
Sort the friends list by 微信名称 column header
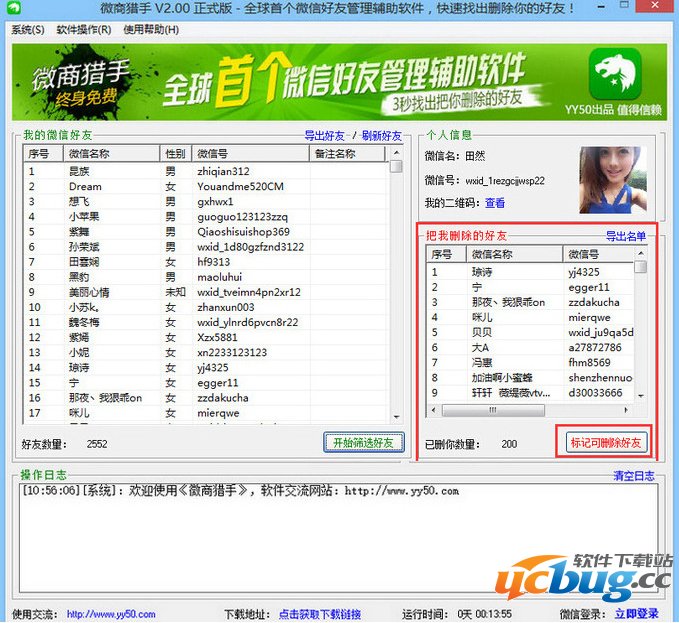(112, 154)
